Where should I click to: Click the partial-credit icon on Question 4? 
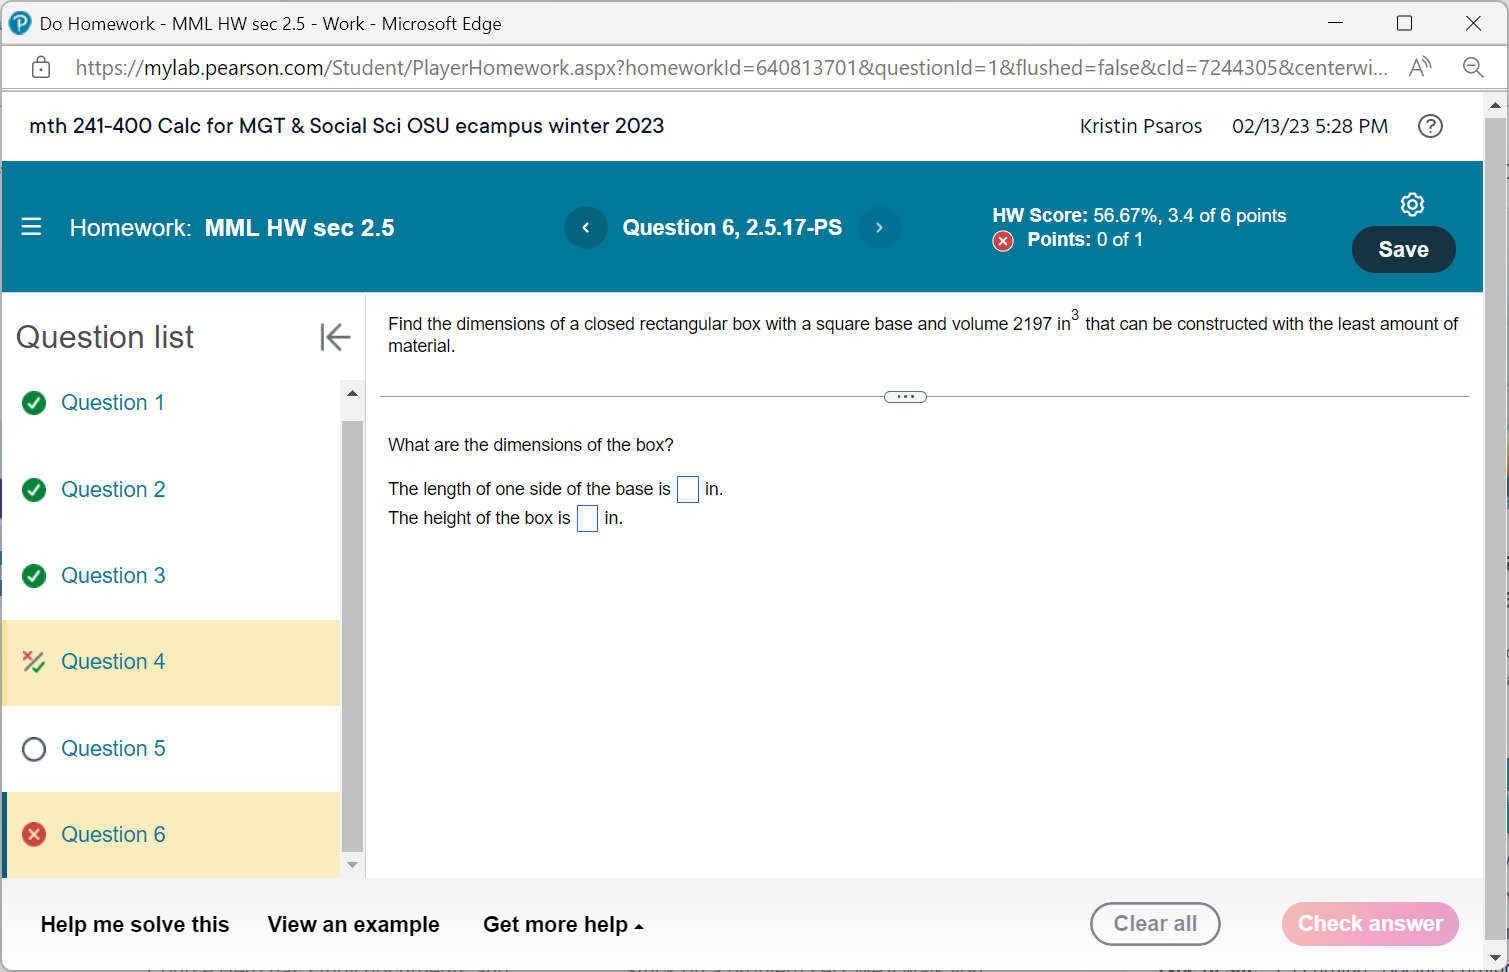(x=33, y=661)
